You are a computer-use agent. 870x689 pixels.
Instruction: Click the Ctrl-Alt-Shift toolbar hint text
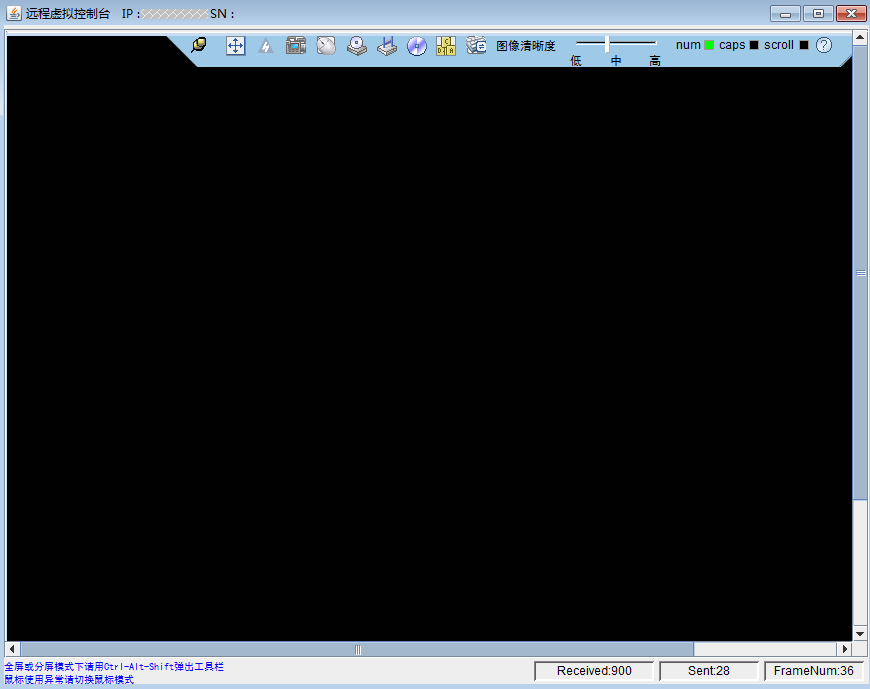(114, 666)
